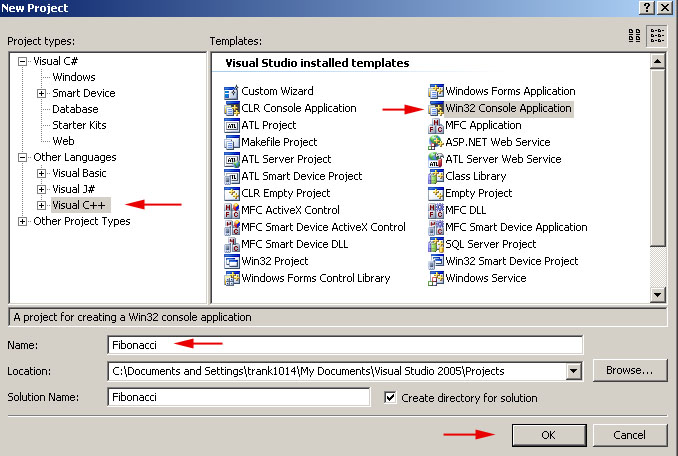
Task: Select the Smart Device project type
Action: (x=84, y=93)
